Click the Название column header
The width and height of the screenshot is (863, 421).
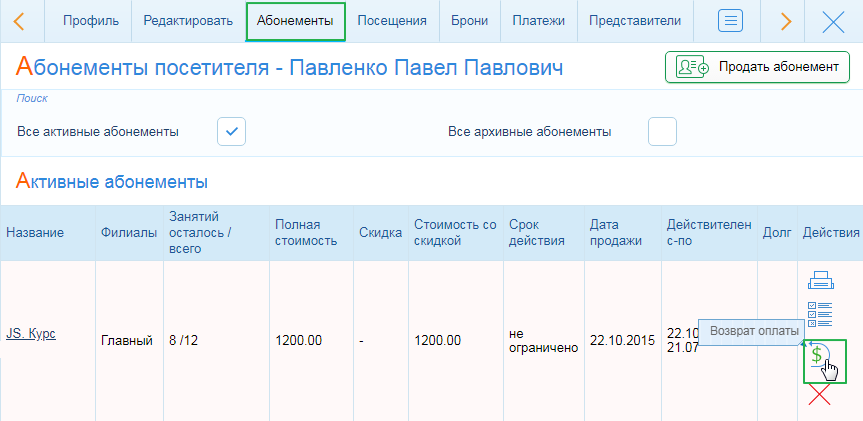tap(35, 233)
